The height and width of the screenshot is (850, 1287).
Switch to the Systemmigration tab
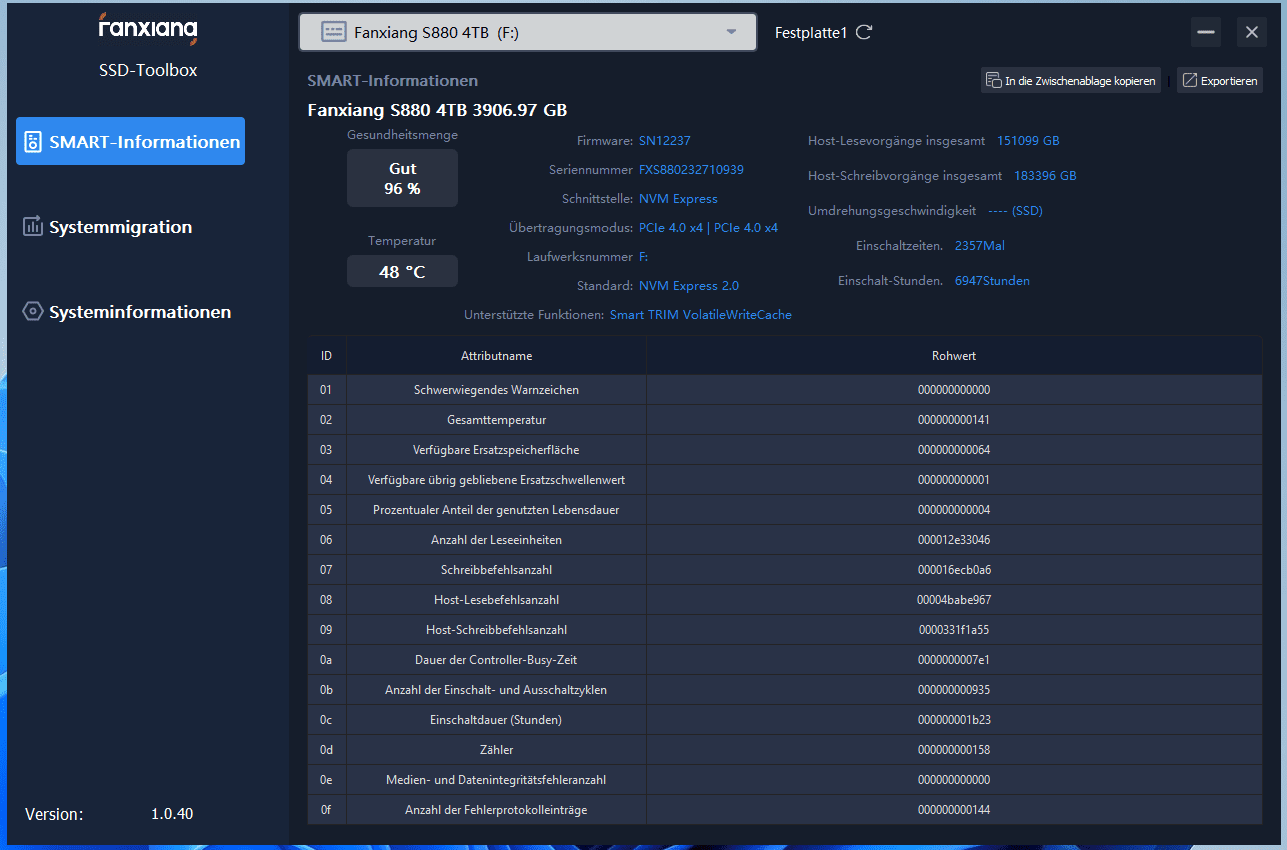point(120,227)
